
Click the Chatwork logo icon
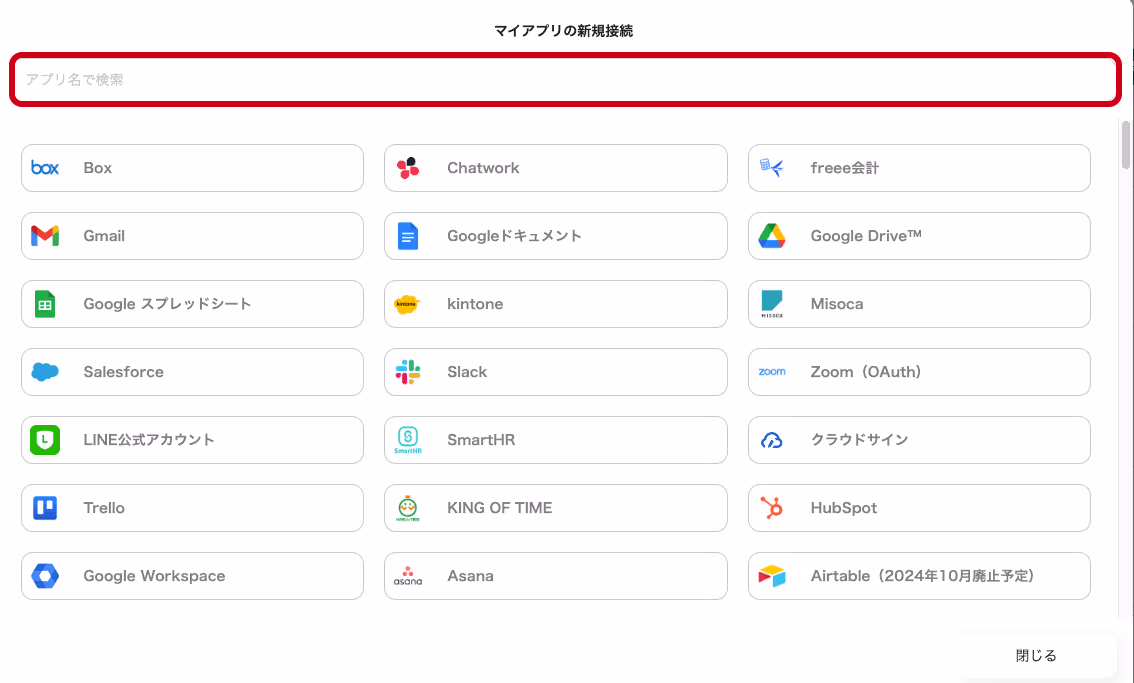[408, 168]
